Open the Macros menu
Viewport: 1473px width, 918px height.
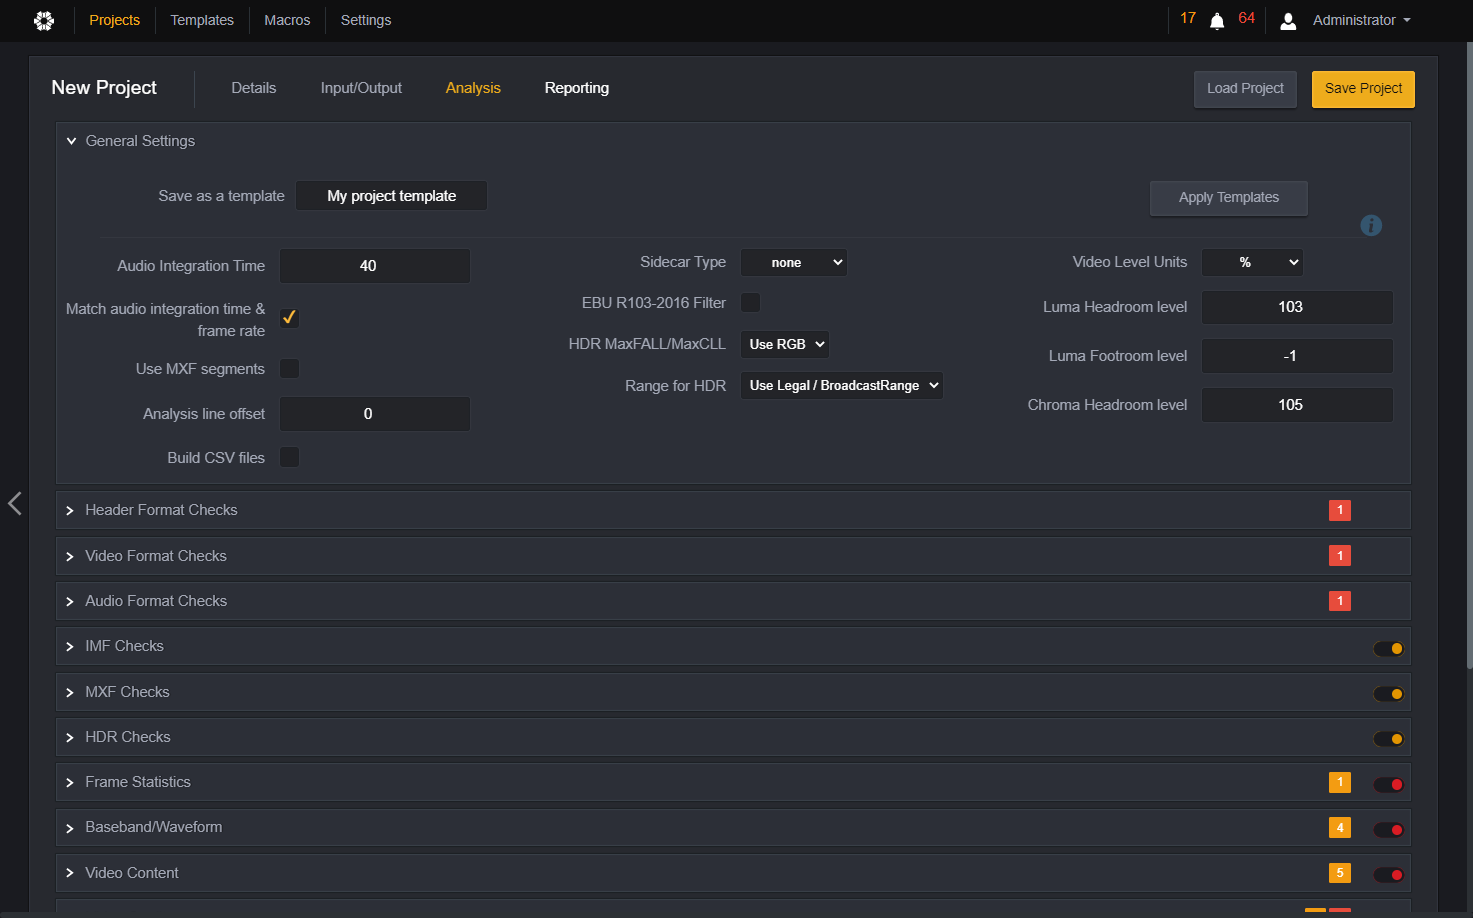click(x=287, y=20)
